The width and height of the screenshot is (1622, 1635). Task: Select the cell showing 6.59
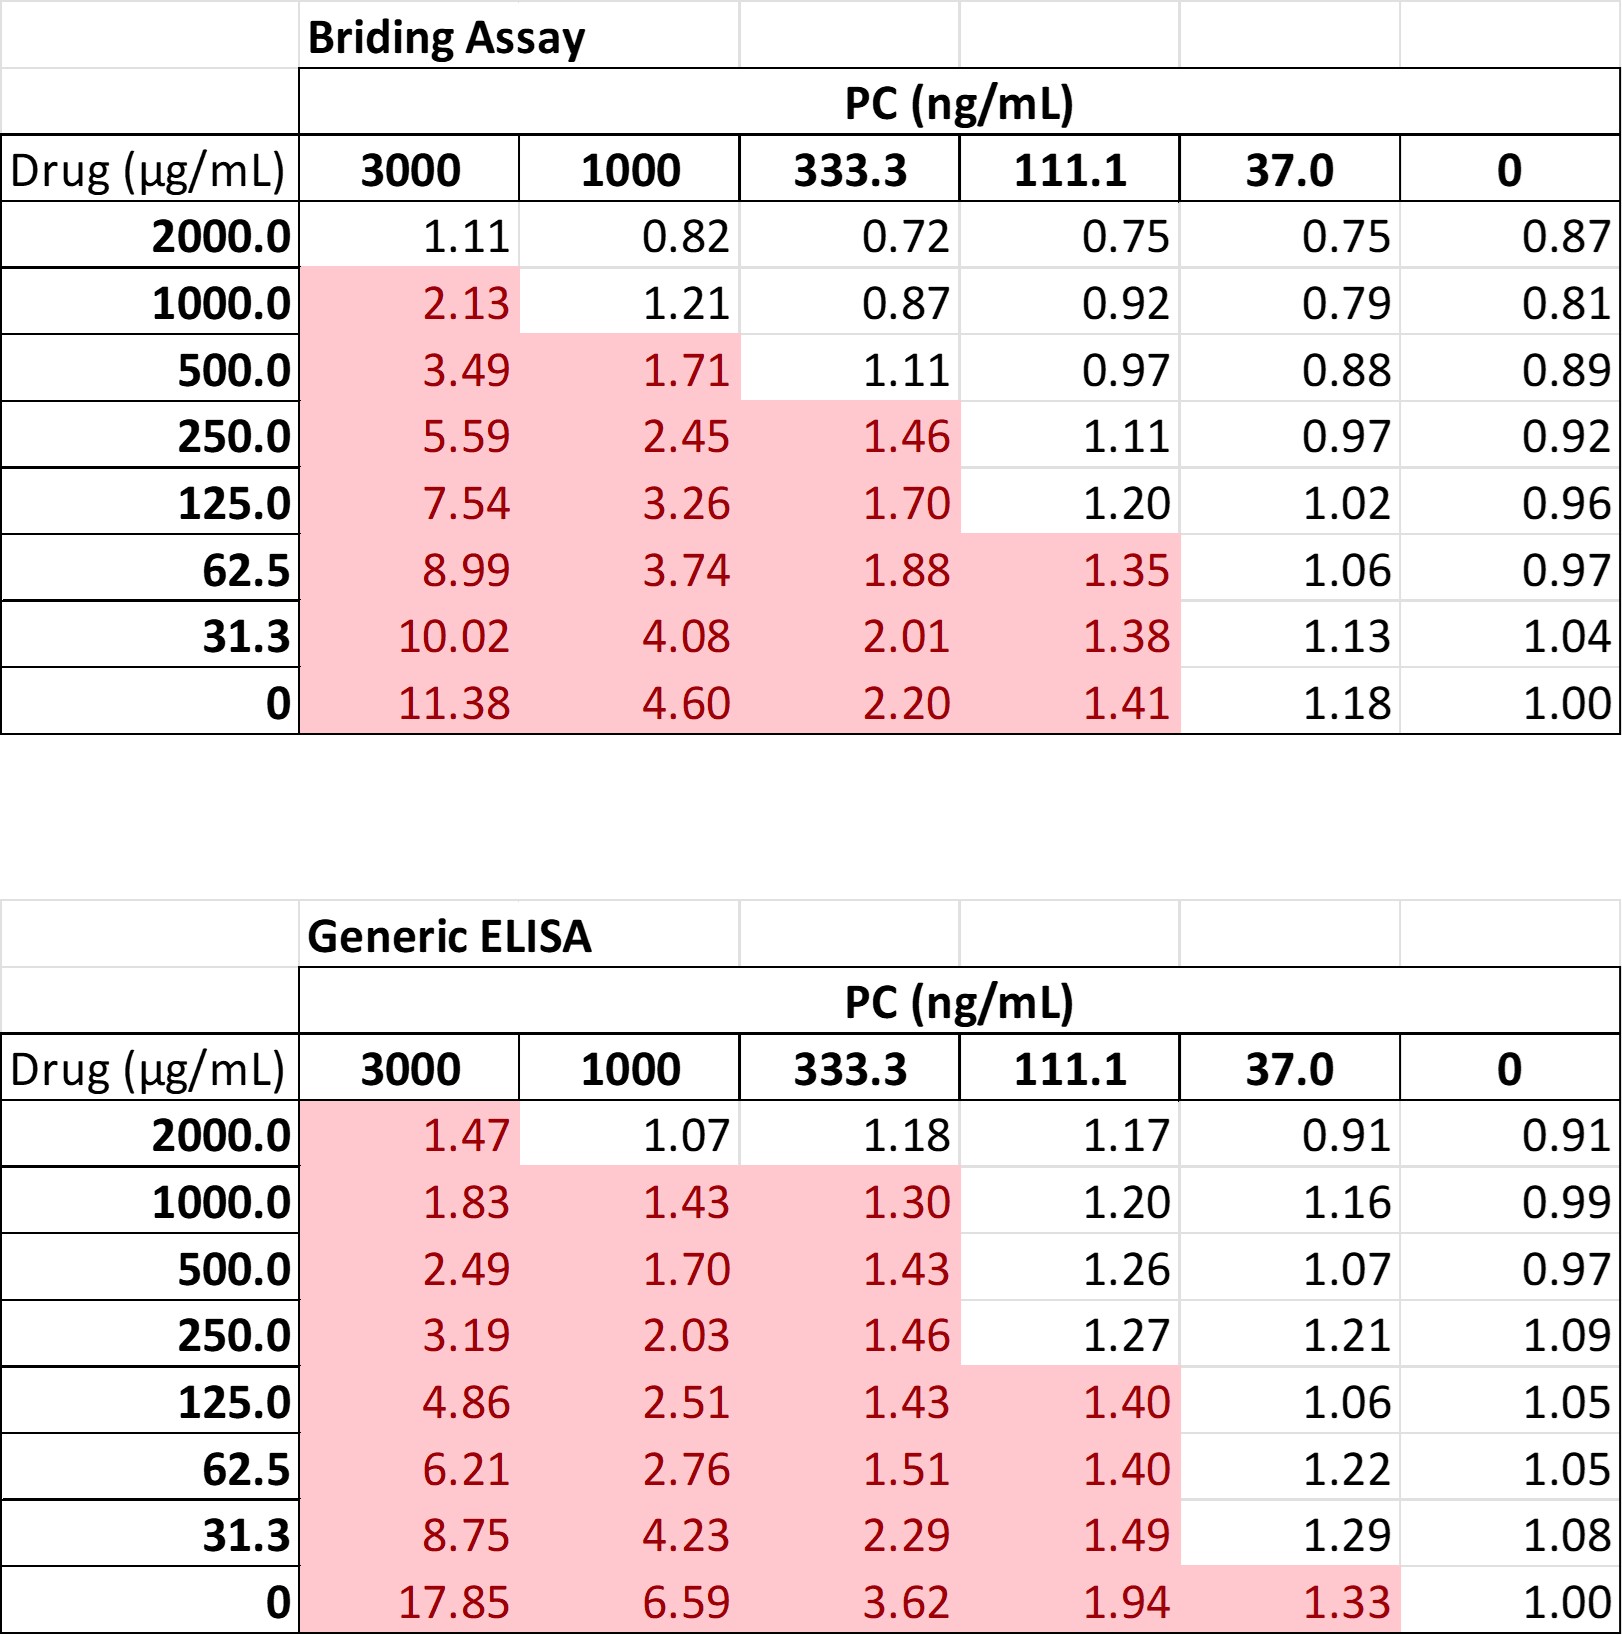pos(685,1602)
